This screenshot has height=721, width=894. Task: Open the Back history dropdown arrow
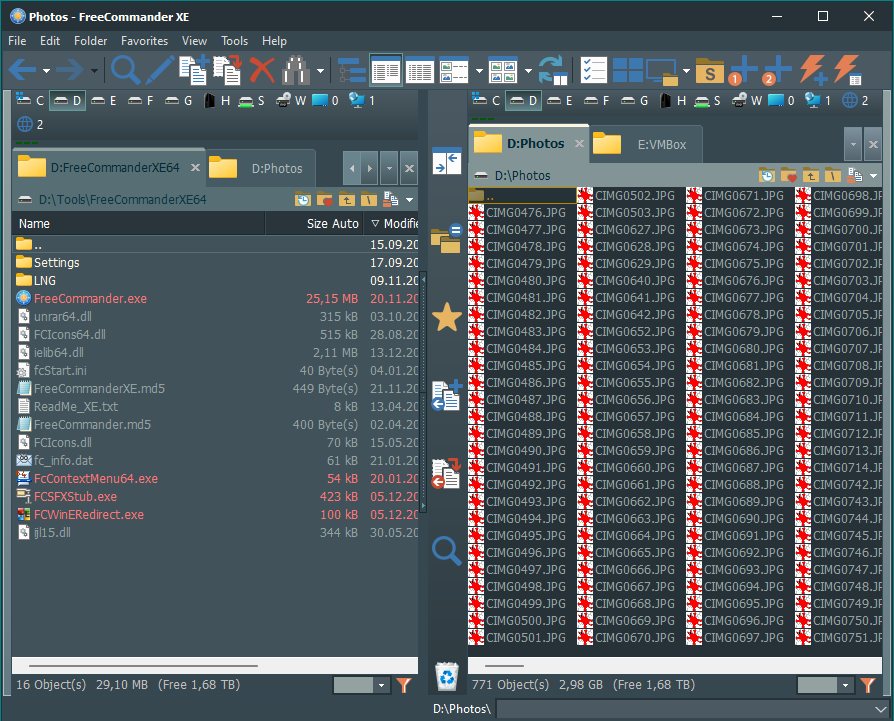pyautogui.click(x=46, y=71)
